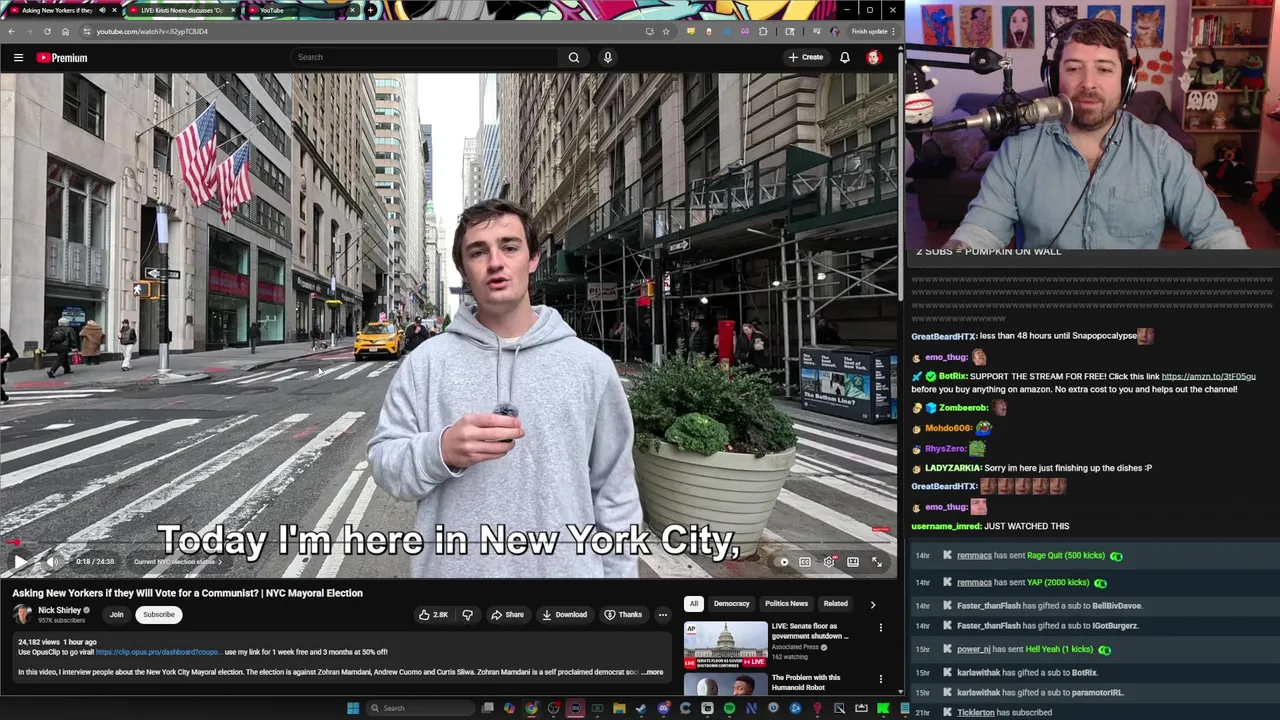The height and width of the screenshot is (720, 1280).
Task: Click the browser address bar URL
Action: point(152,31)
